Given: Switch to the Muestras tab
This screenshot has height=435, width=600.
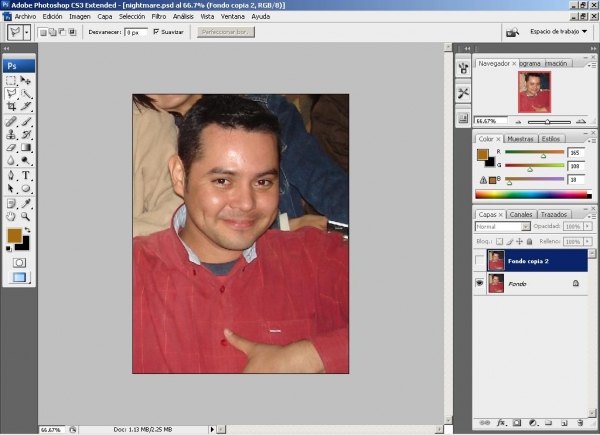Looking at the screenshot, I should pos(520,139).
